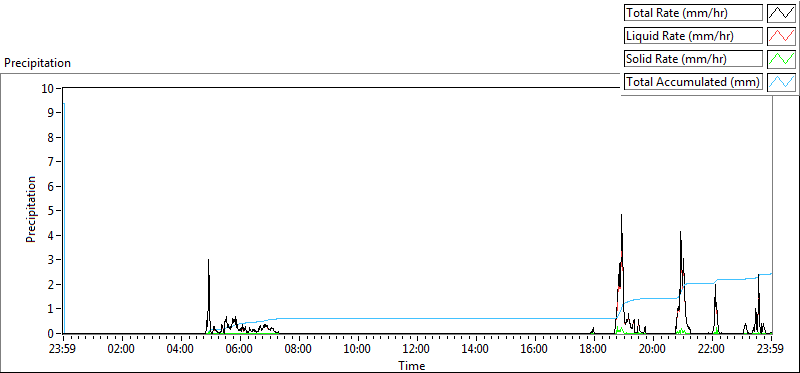800x373 pixels.
Task: Click the tallest precipitation peak near 19:00
Action: [621, 215]
